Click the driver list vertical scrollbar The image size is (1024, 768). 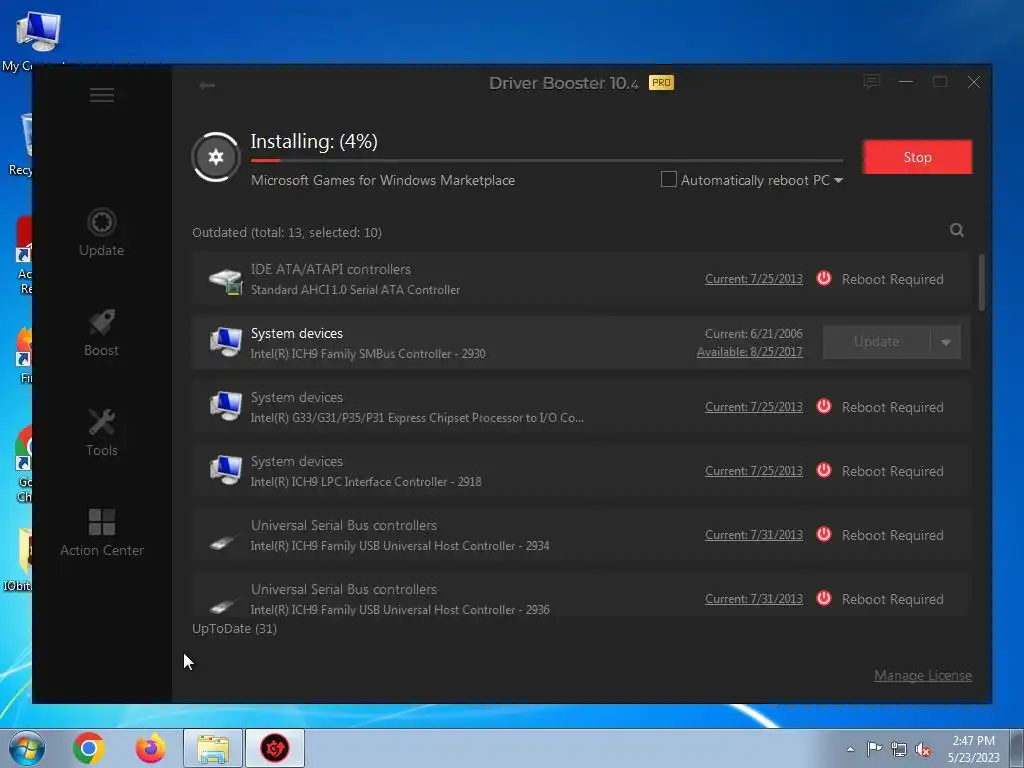(981, 282)
